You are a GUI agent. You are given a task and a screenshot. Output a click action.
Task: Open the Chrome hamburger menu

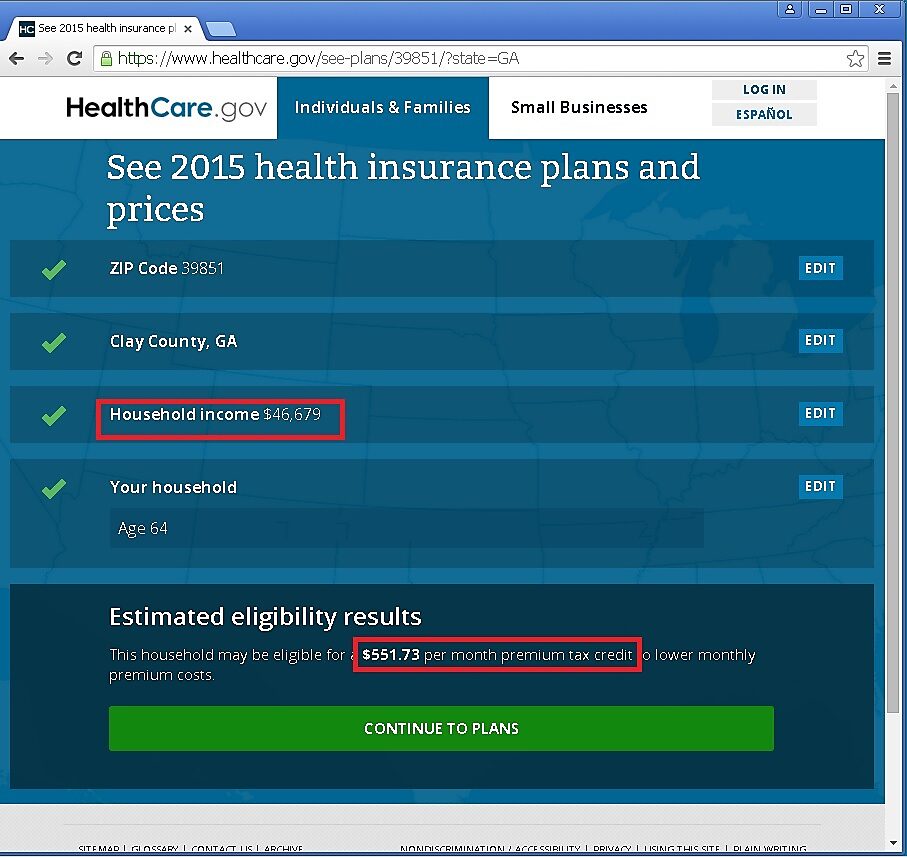click(885, 59)
